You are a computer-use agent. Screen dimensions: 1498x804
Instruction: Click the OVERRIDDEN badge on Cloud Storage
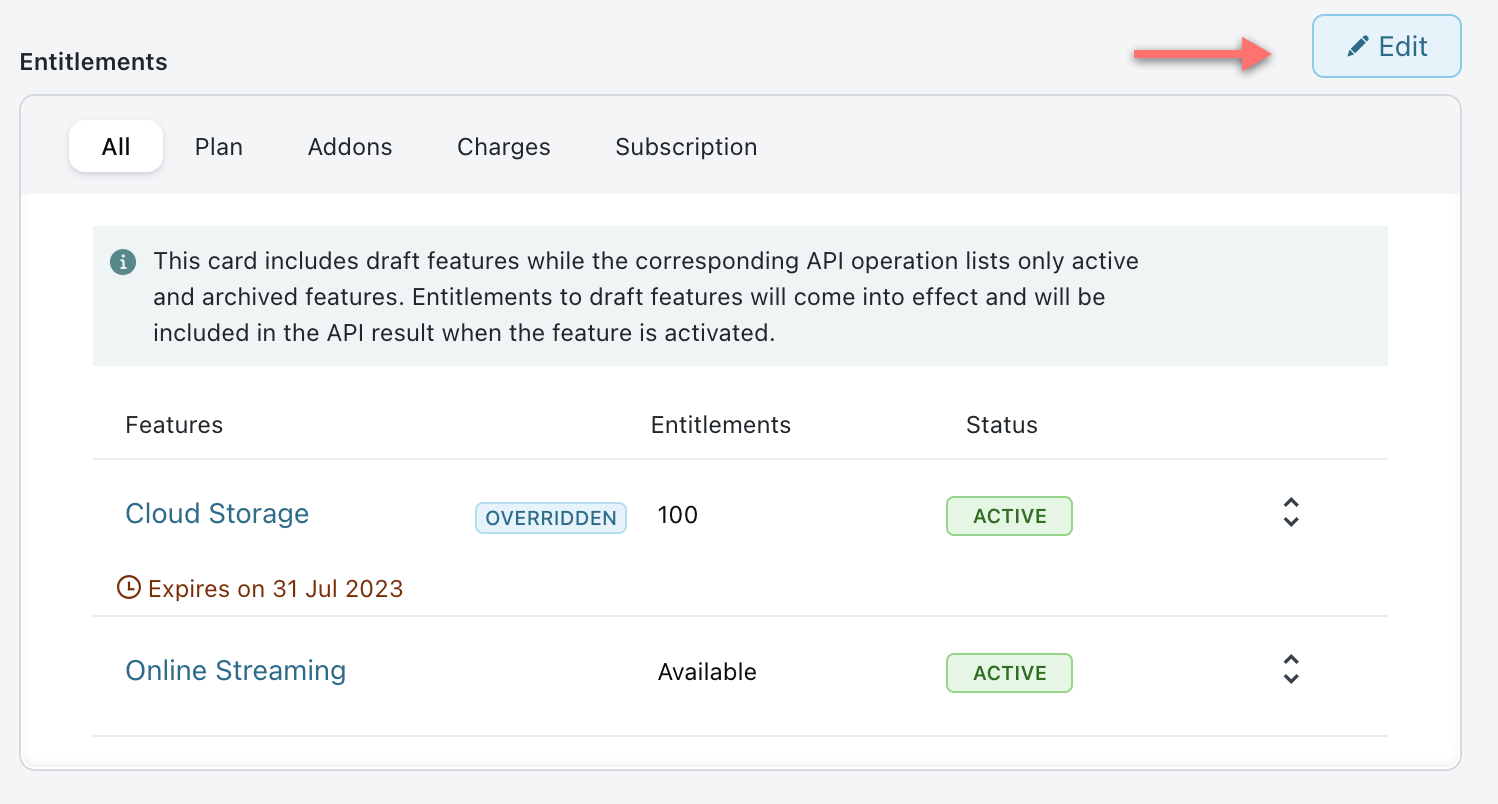pyautogui.click(x=550, y=518)
